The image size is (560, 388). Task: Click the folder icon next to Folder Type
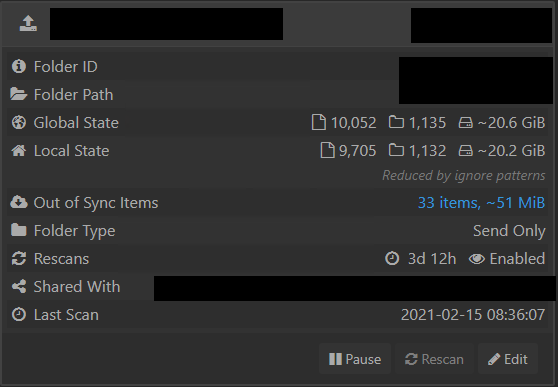[19, 230]
